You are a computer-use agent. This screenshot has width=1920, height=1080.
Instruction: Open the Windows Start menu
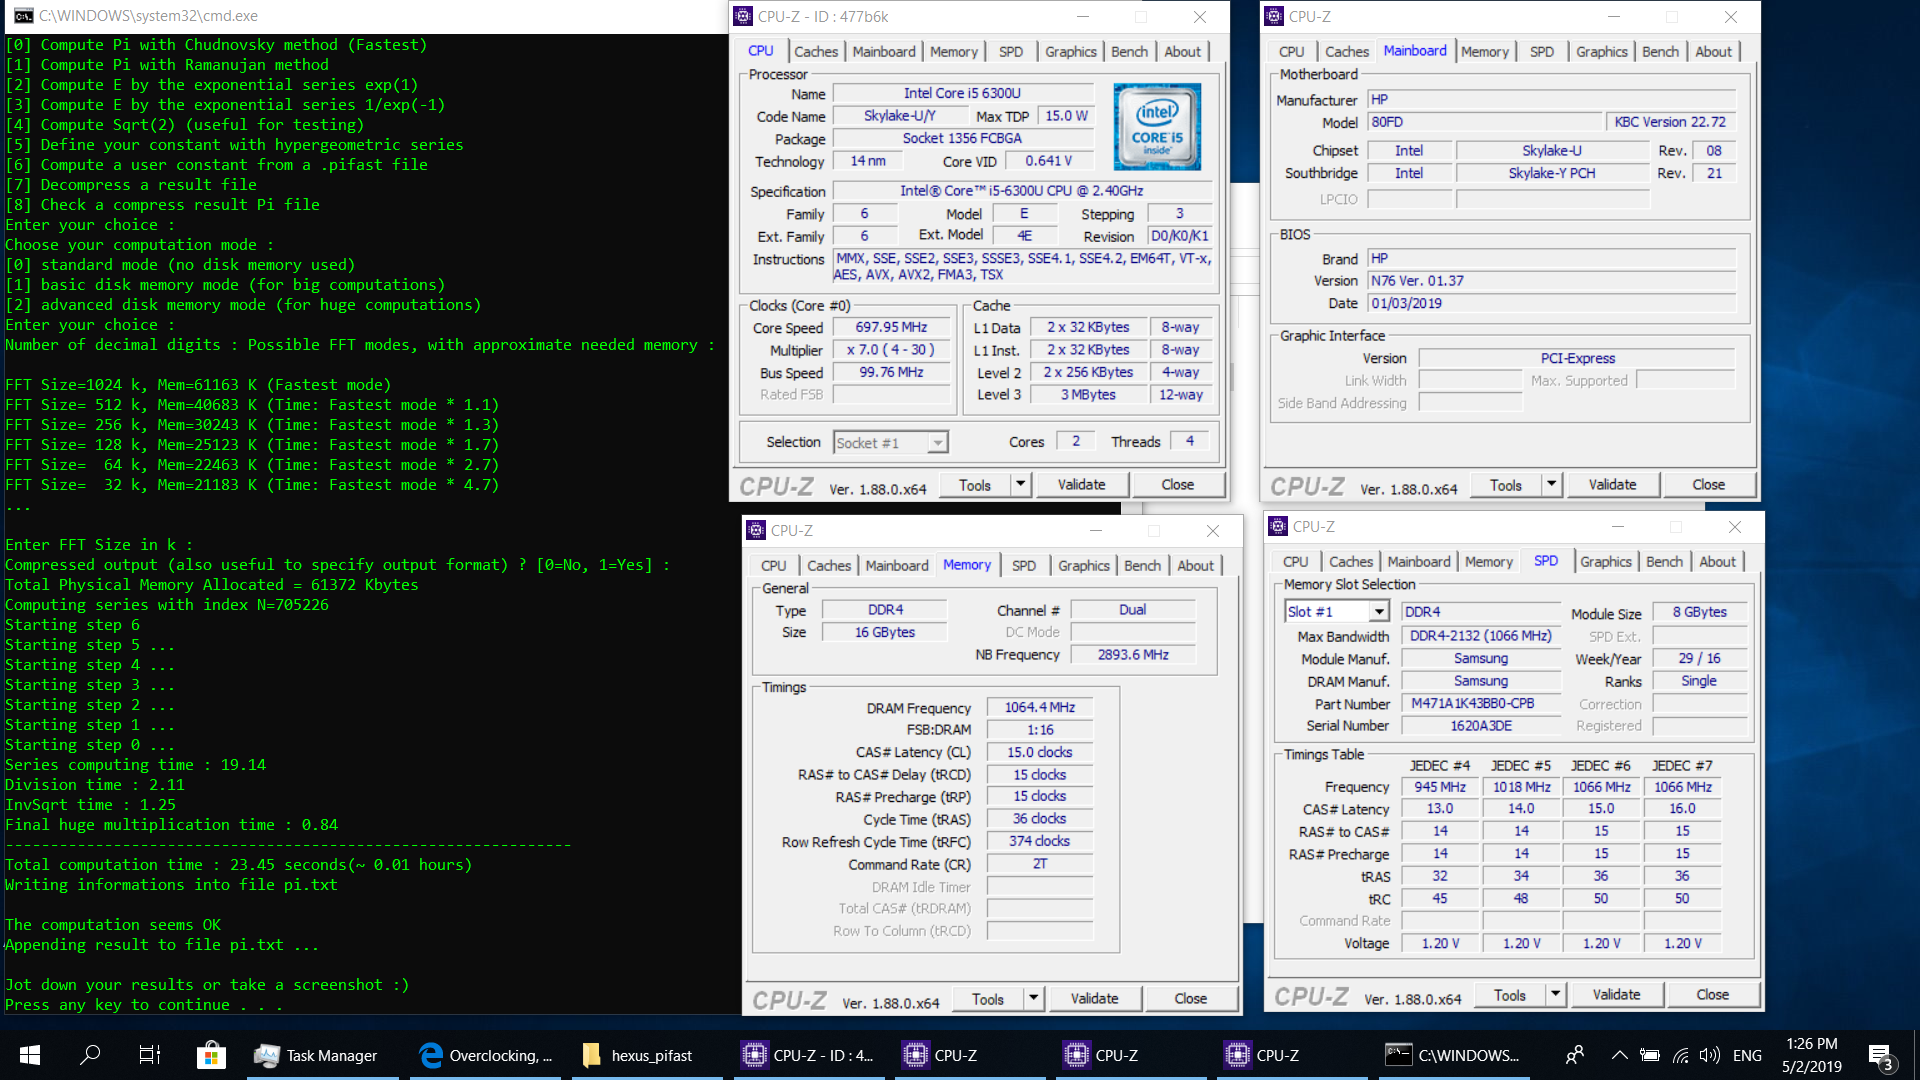coord(30,1055)
